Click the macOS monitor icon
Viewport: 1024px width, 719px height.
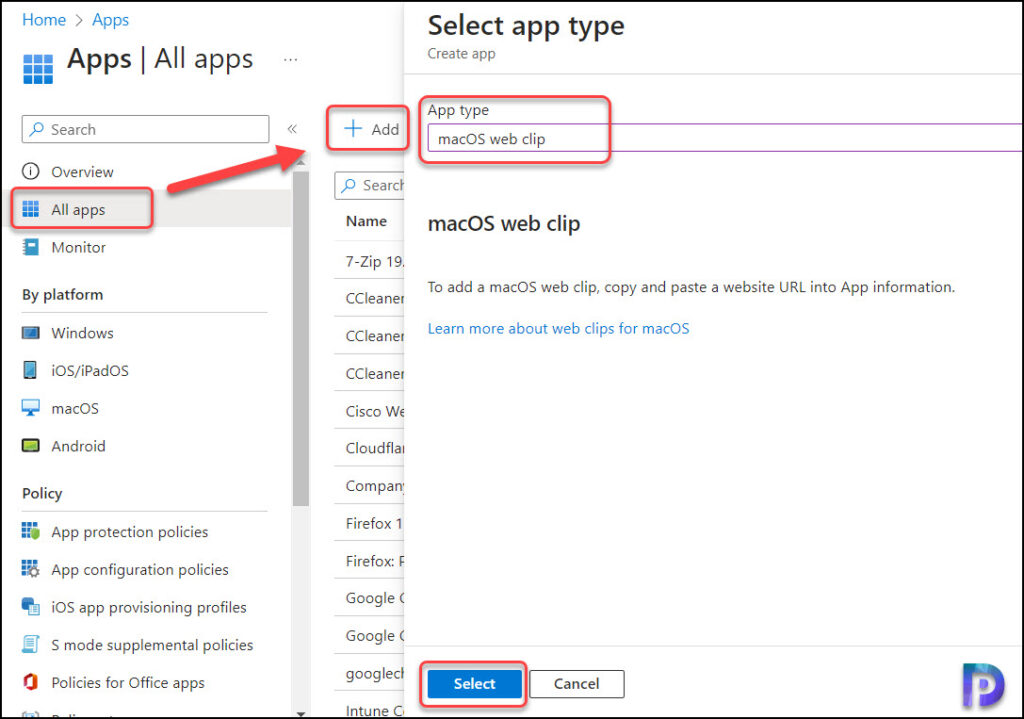coord(31,408)
